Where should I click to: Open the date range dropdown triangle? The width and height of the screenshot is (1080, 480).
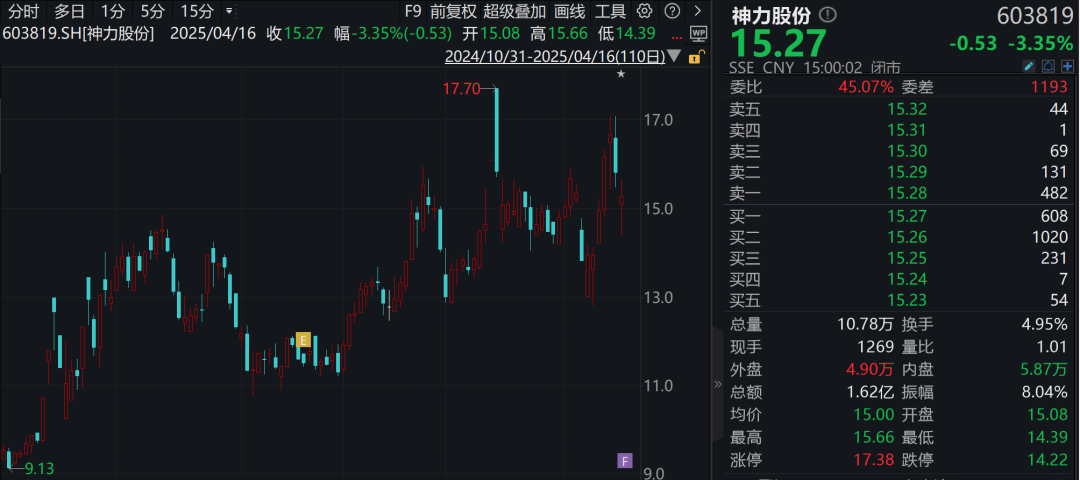[x=674, y=56]
